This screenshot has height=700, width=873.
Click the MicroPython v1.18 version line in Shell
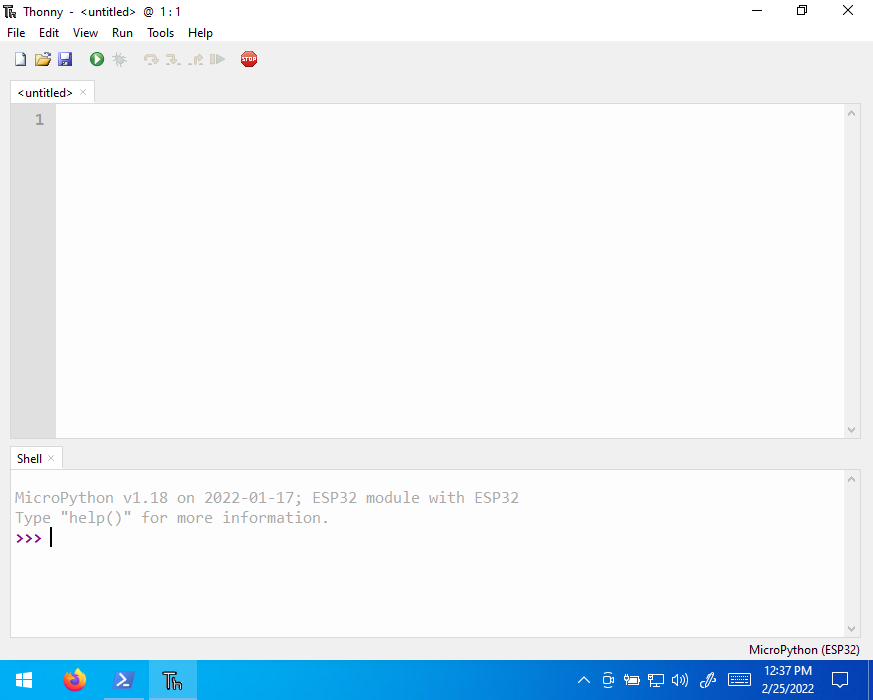pyautogui.click(x=267, y=497)
